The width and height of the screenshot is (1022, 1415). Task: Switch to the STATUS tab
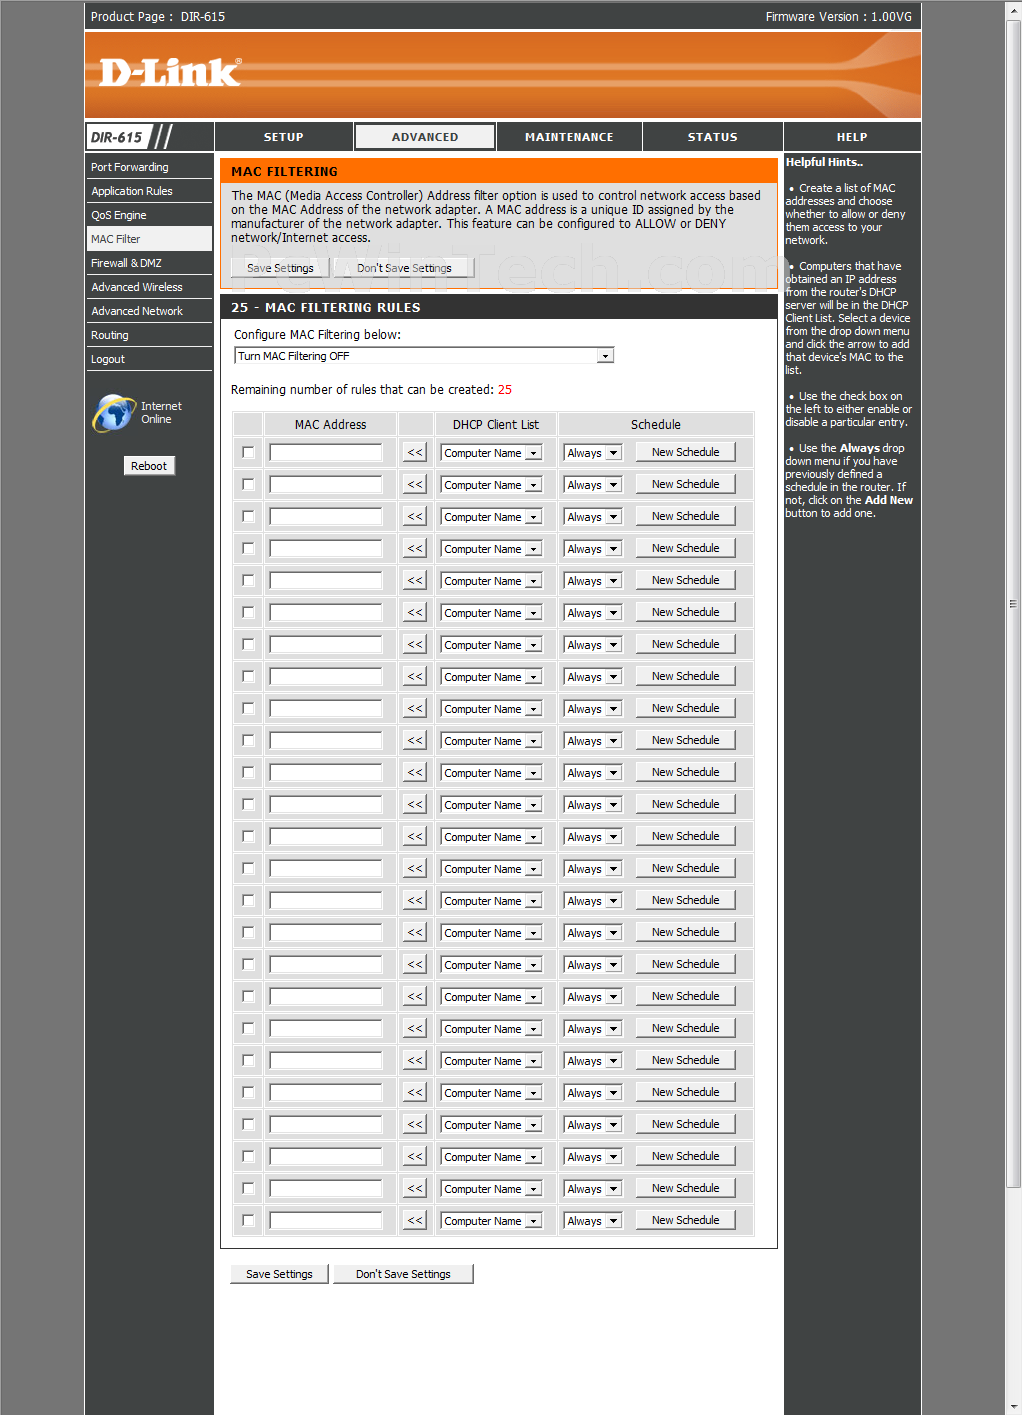click(x=712, y=137)
